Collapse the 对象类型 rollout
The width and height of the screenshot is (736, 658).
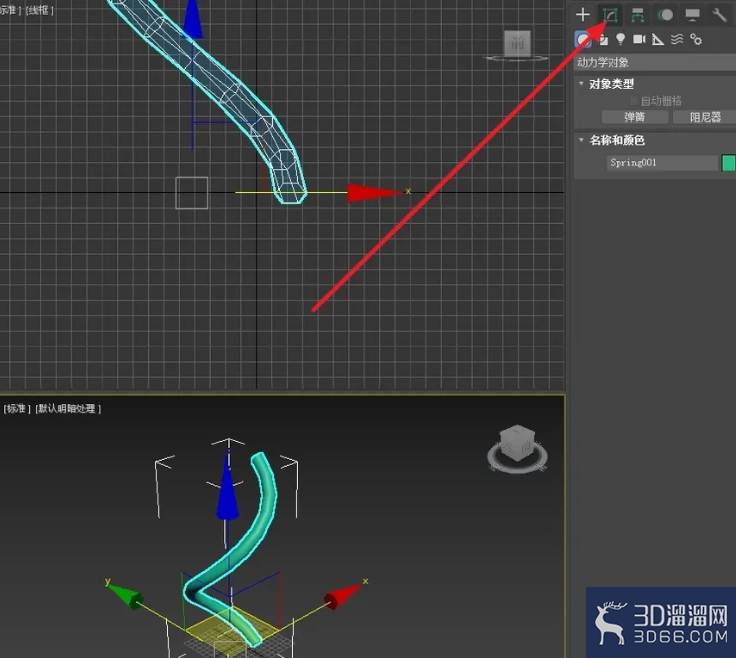click(611, 84)
